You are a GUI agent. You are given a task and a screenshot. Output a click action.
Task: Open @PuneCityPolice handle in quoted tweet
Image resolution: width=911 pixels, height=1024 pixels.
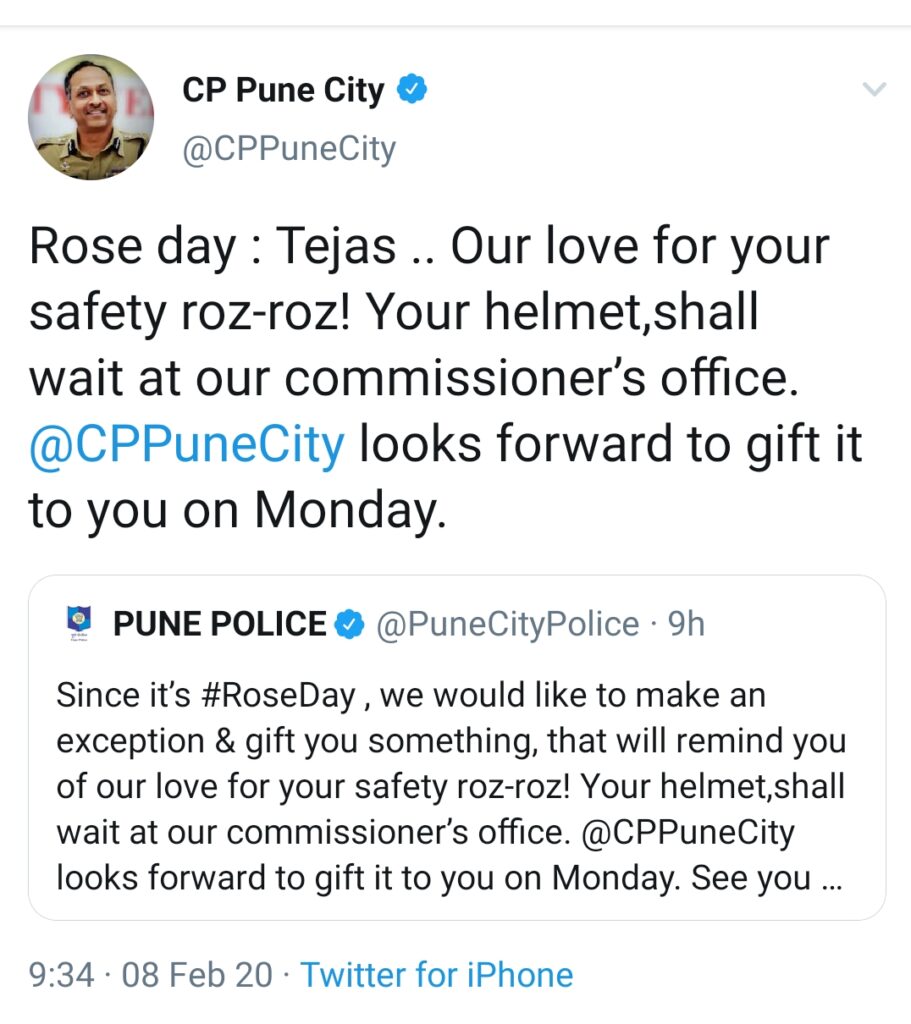507,624
